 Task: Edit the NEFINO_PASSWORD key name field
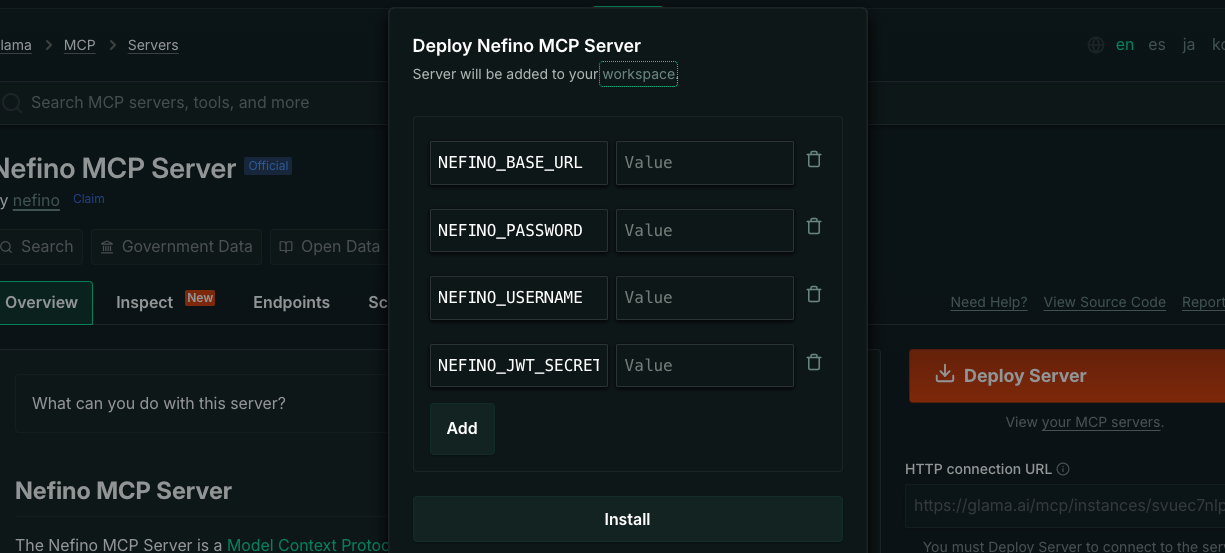(x=519, y=230)
